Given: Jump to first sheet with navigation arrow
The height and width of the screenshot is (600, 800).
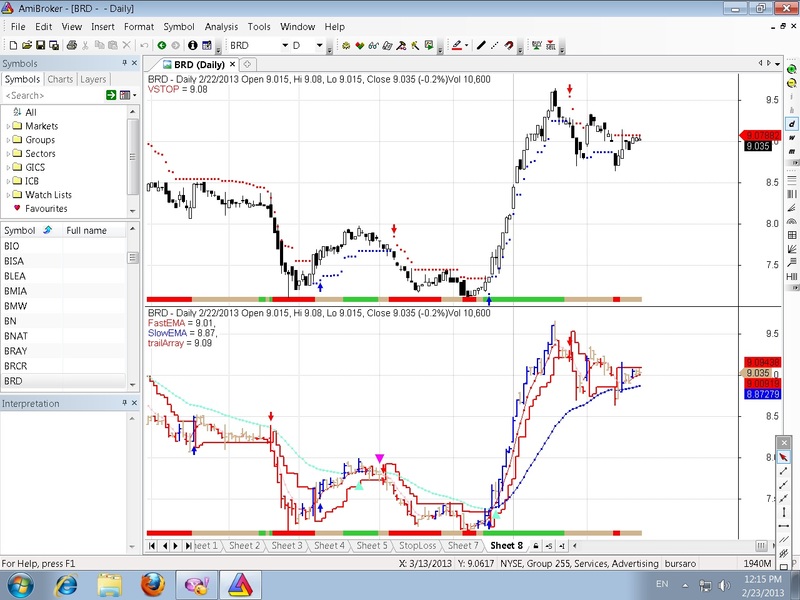Looking at the screenshot, I should pos(152,545).
